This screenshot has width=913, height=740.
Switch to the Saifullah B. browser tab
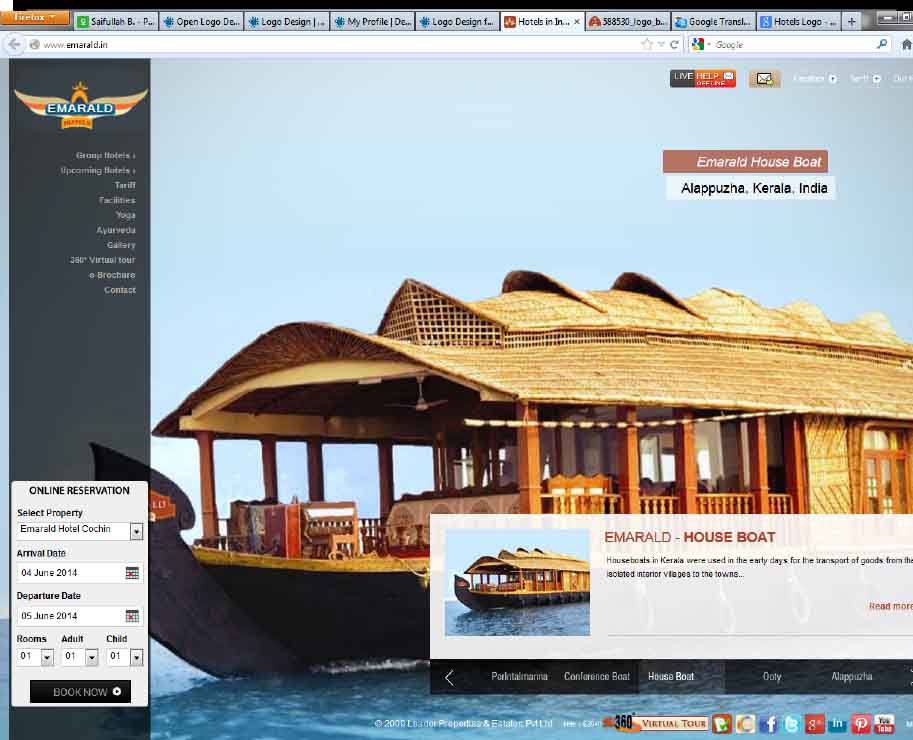pos(116,22)
